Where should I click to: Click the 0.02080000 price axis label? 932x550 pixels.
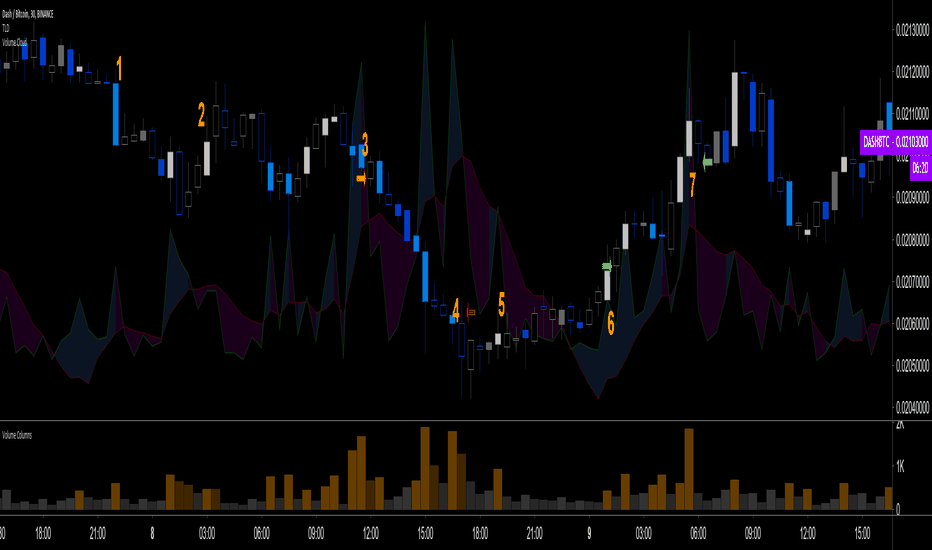tap(912, 240)
